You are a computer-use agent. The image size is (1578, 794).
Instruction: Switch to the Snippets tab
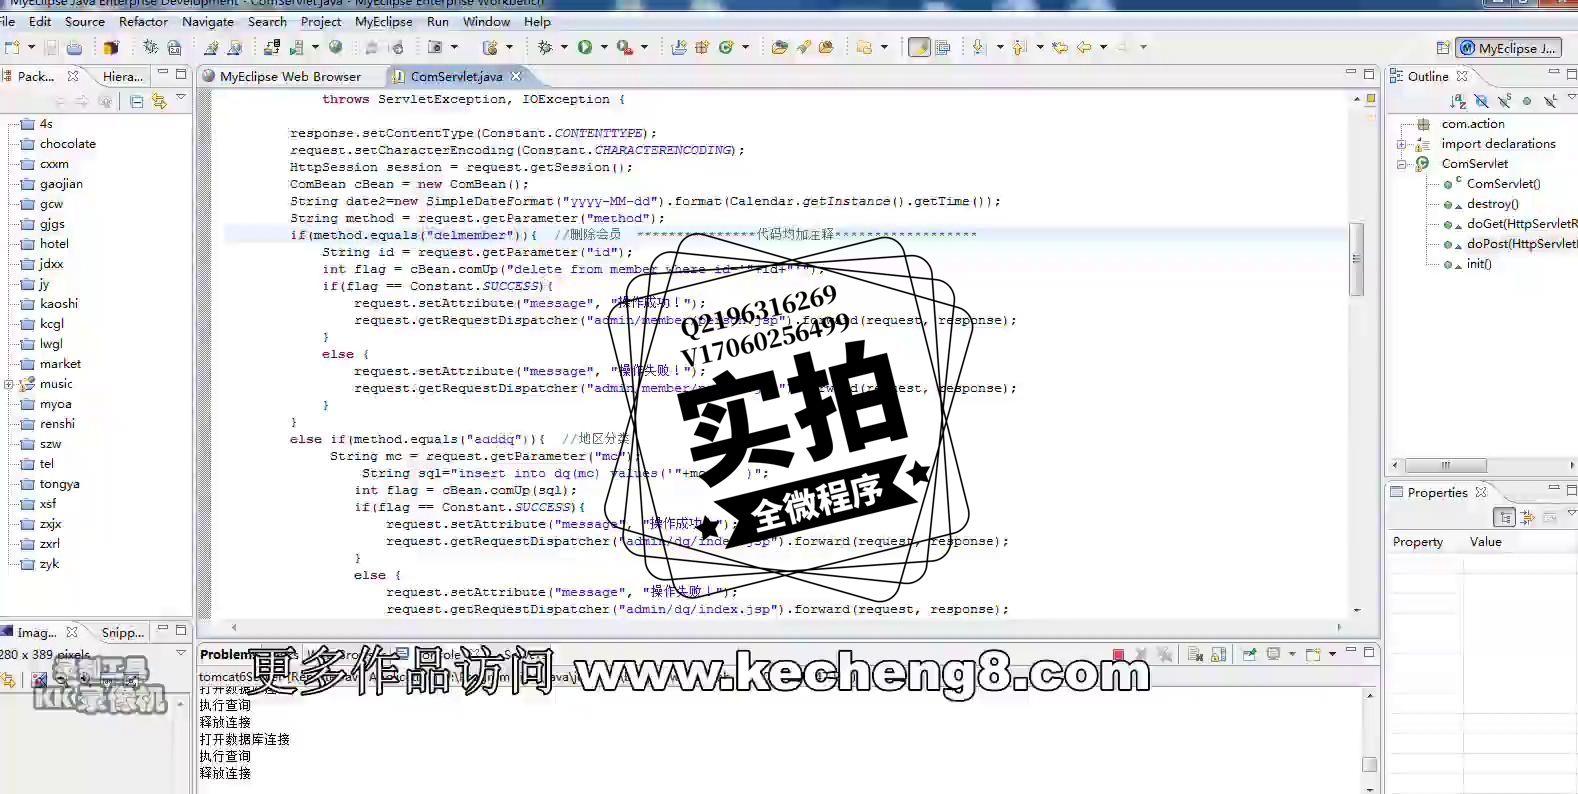click(x=122, y=633)
